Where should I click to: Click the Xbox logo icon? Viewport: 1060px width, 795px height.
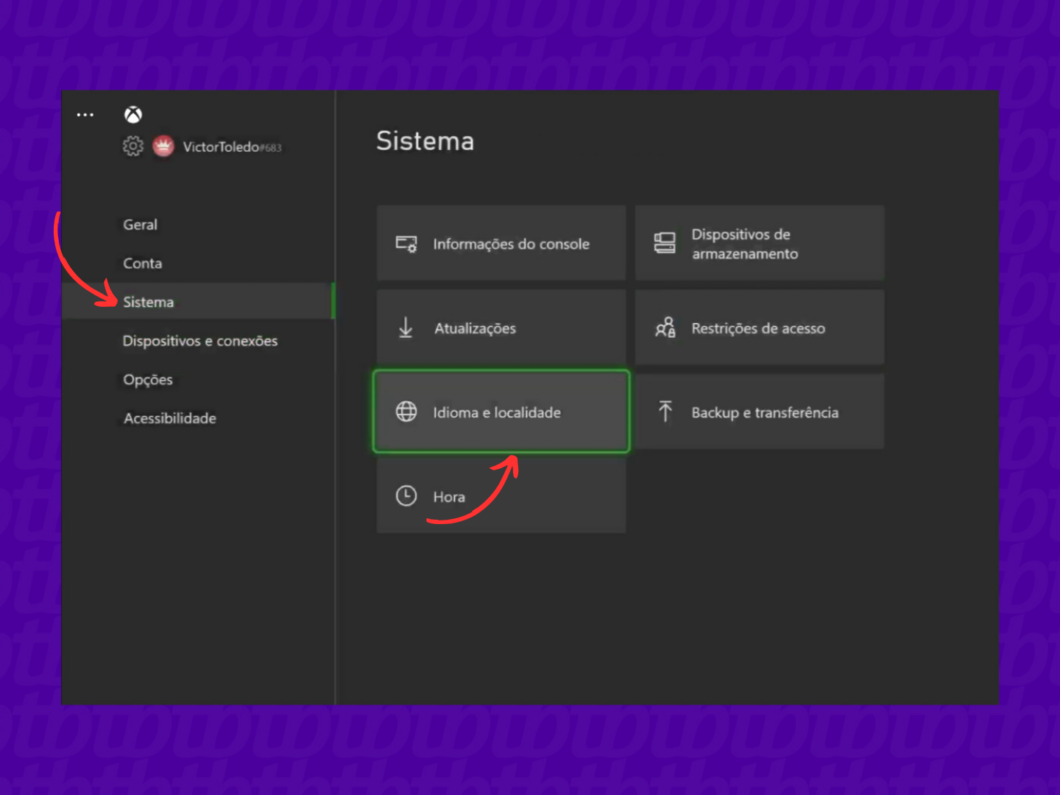133,115
